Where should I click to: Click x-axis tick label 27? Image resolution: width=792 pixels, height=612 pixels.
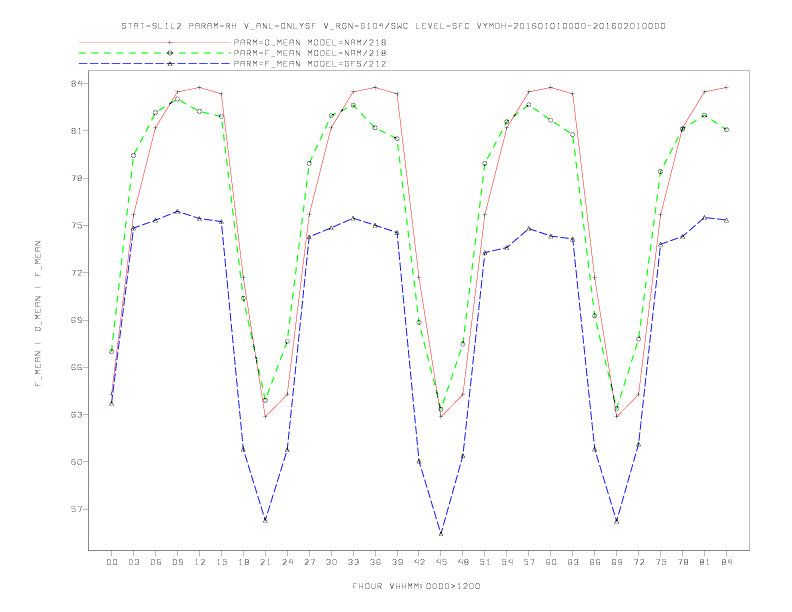pyautogui.click(x=309, y=562)
